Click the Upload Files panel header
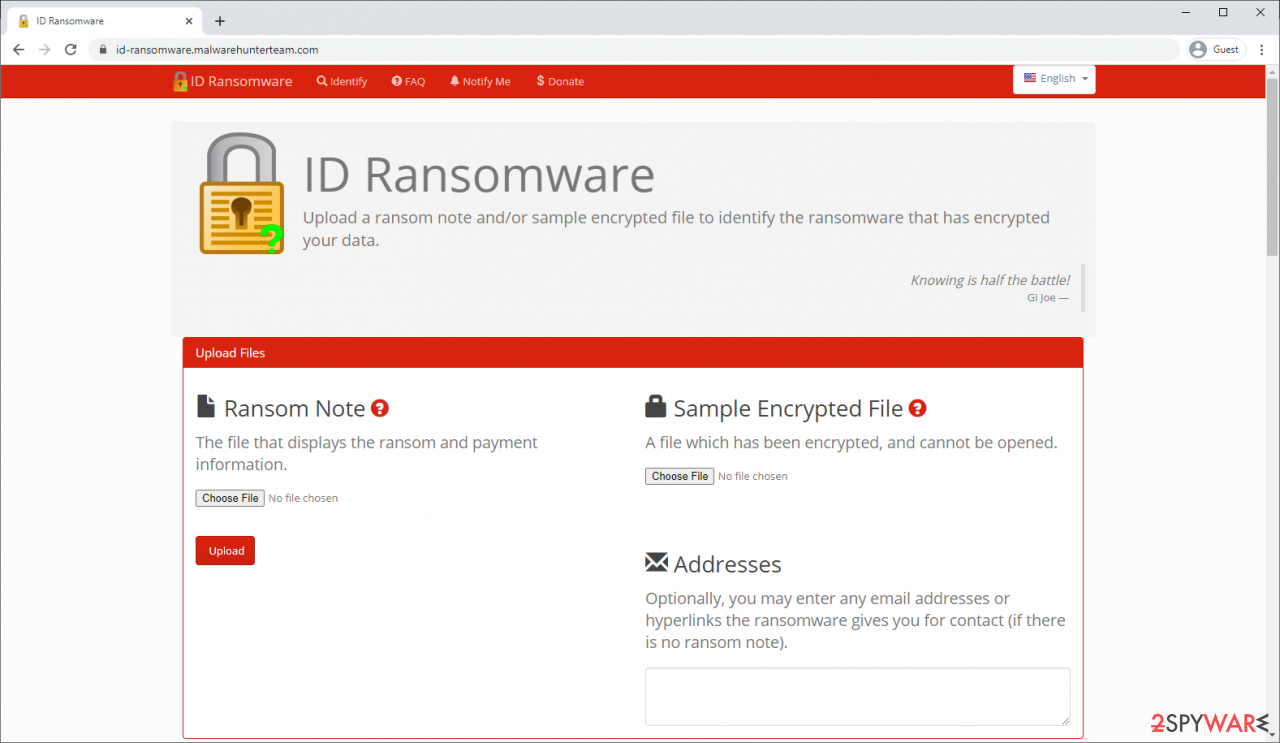The image size is (1280, 743). 632,353
